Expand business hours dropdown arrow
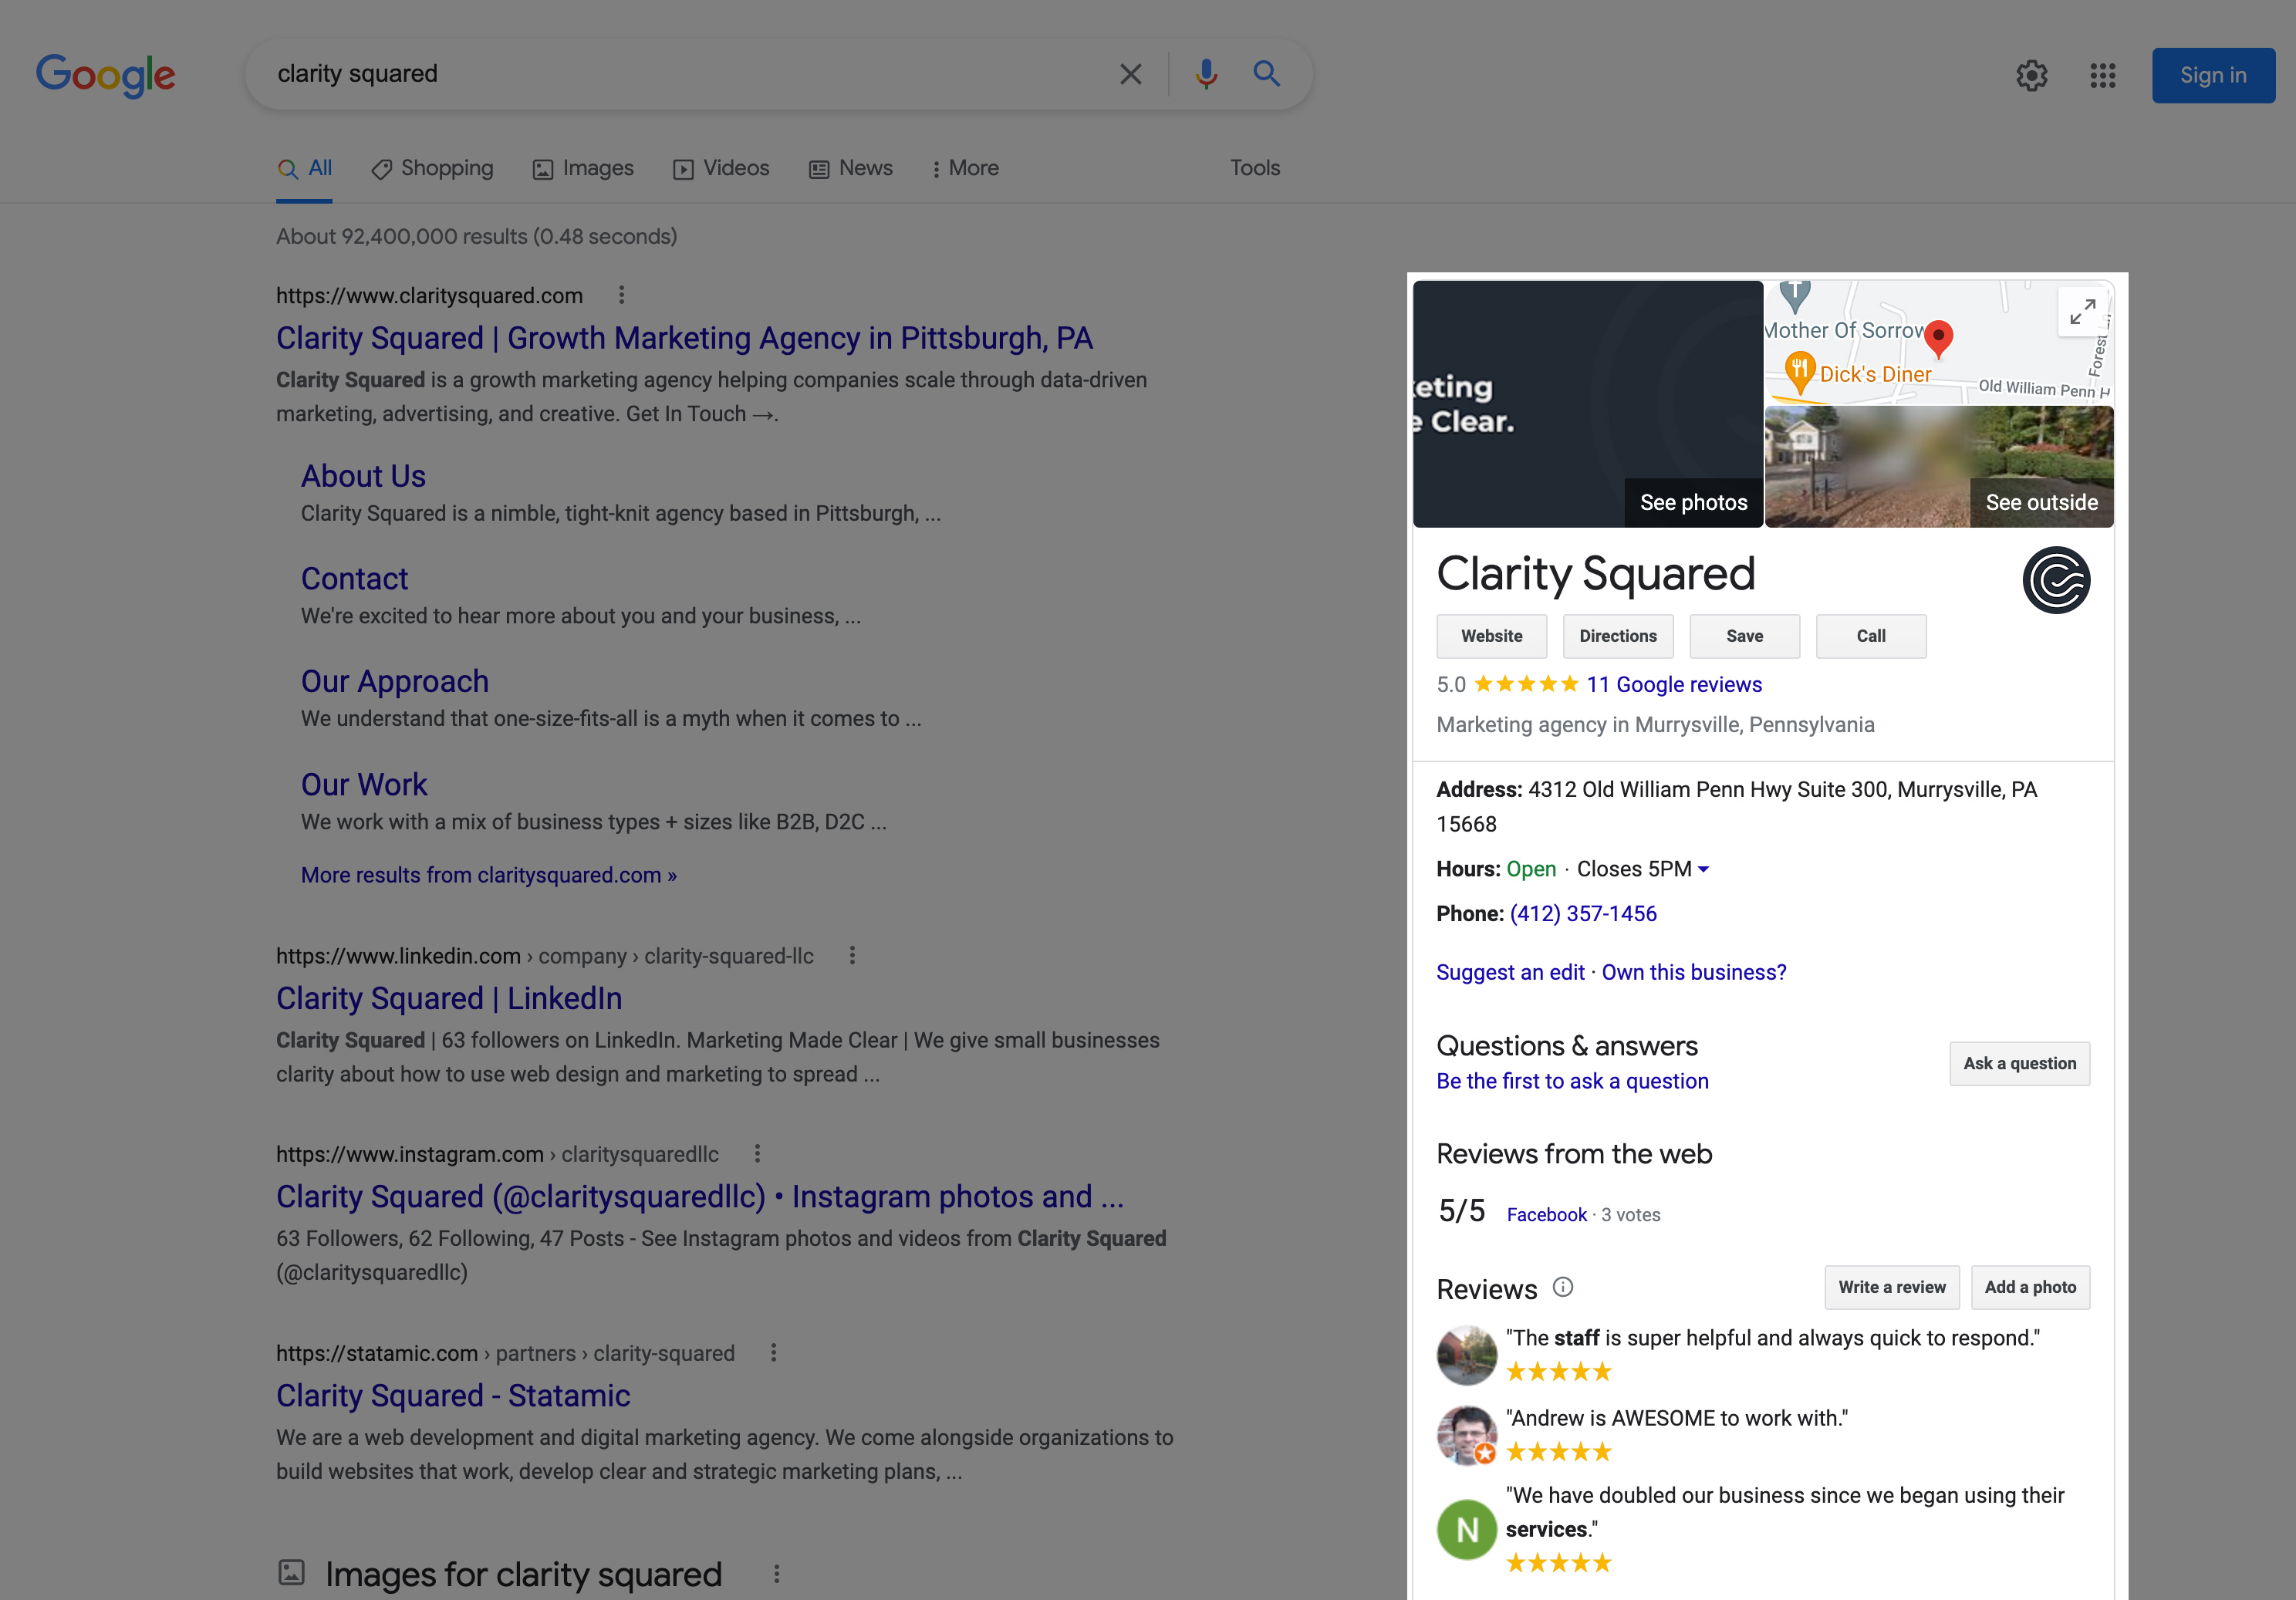2296x1600 pixels. tap(1703, 869)
